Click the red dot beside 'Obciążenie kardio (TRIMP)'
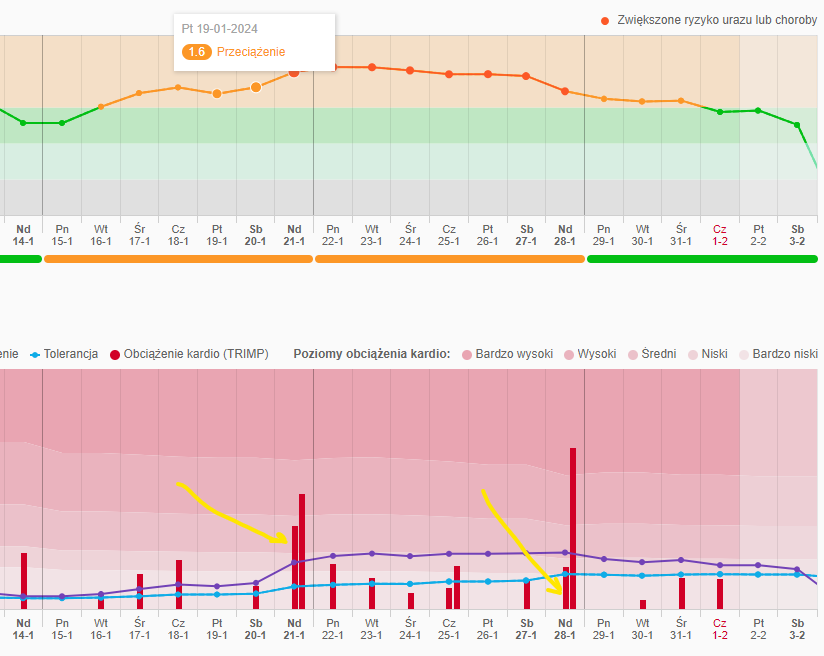Viewport: 824px width, 656px height. [115, 354]
